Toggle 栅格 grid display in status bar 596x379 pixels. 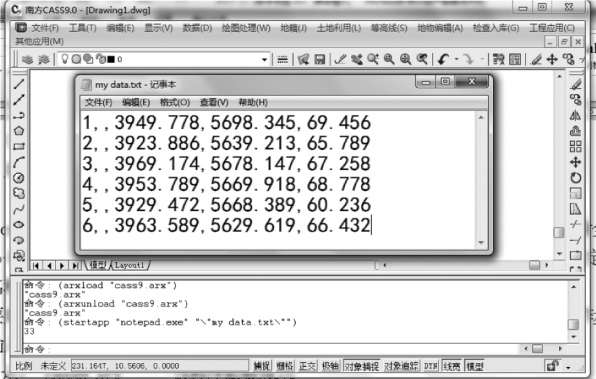click(285, 366)
